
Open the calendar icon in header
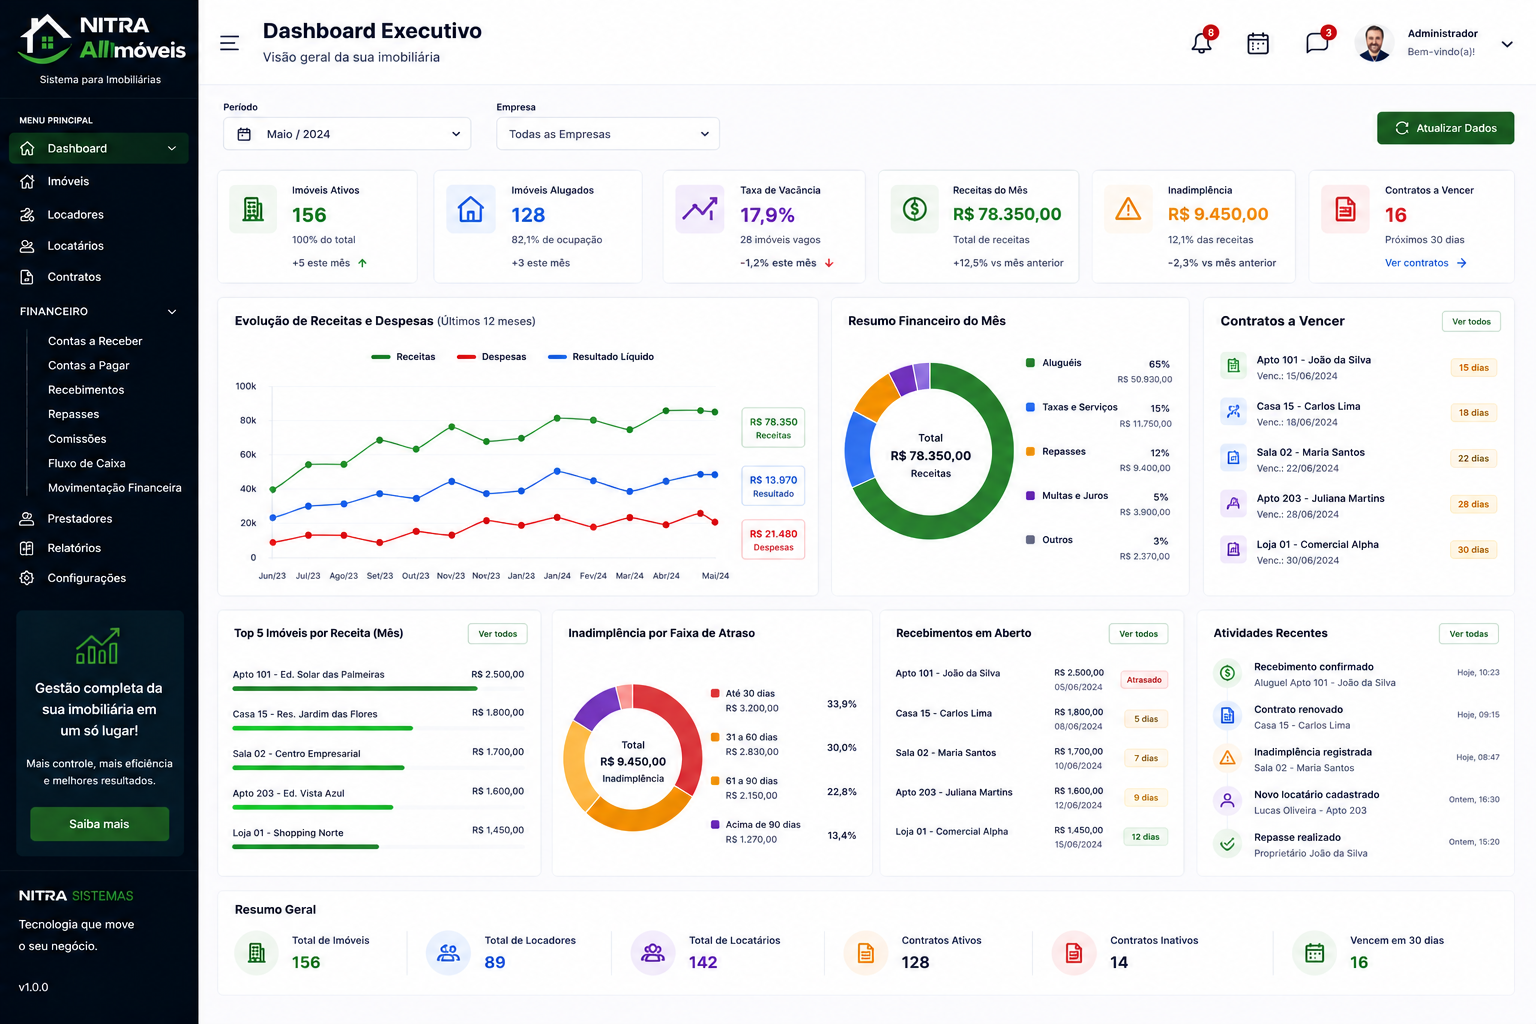click(1258, 43)
